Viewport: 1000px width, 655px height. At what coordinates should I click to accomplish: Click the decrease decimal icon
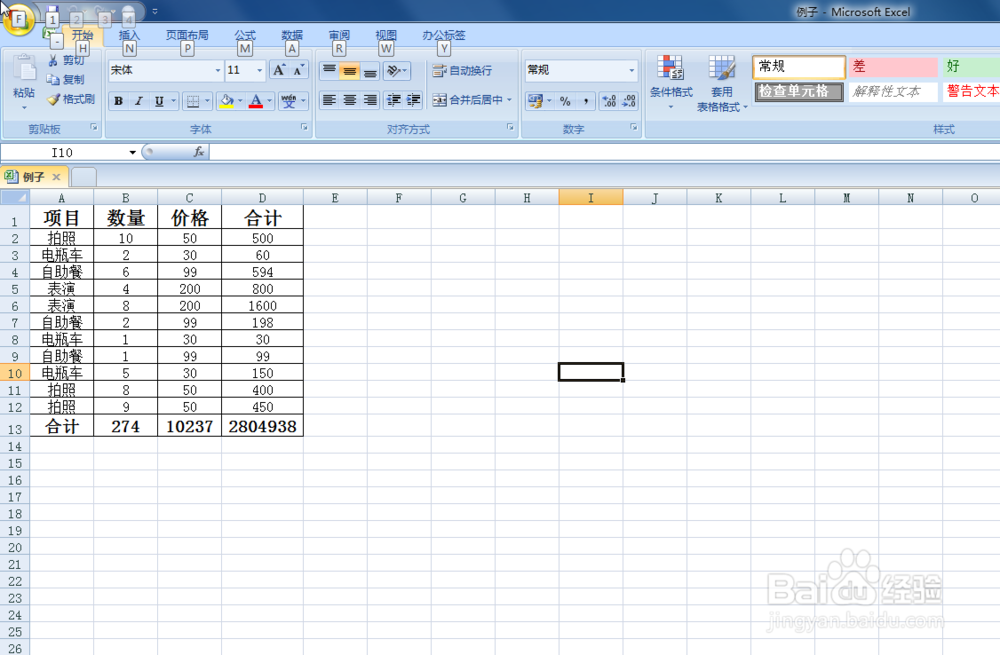point(629,101)
